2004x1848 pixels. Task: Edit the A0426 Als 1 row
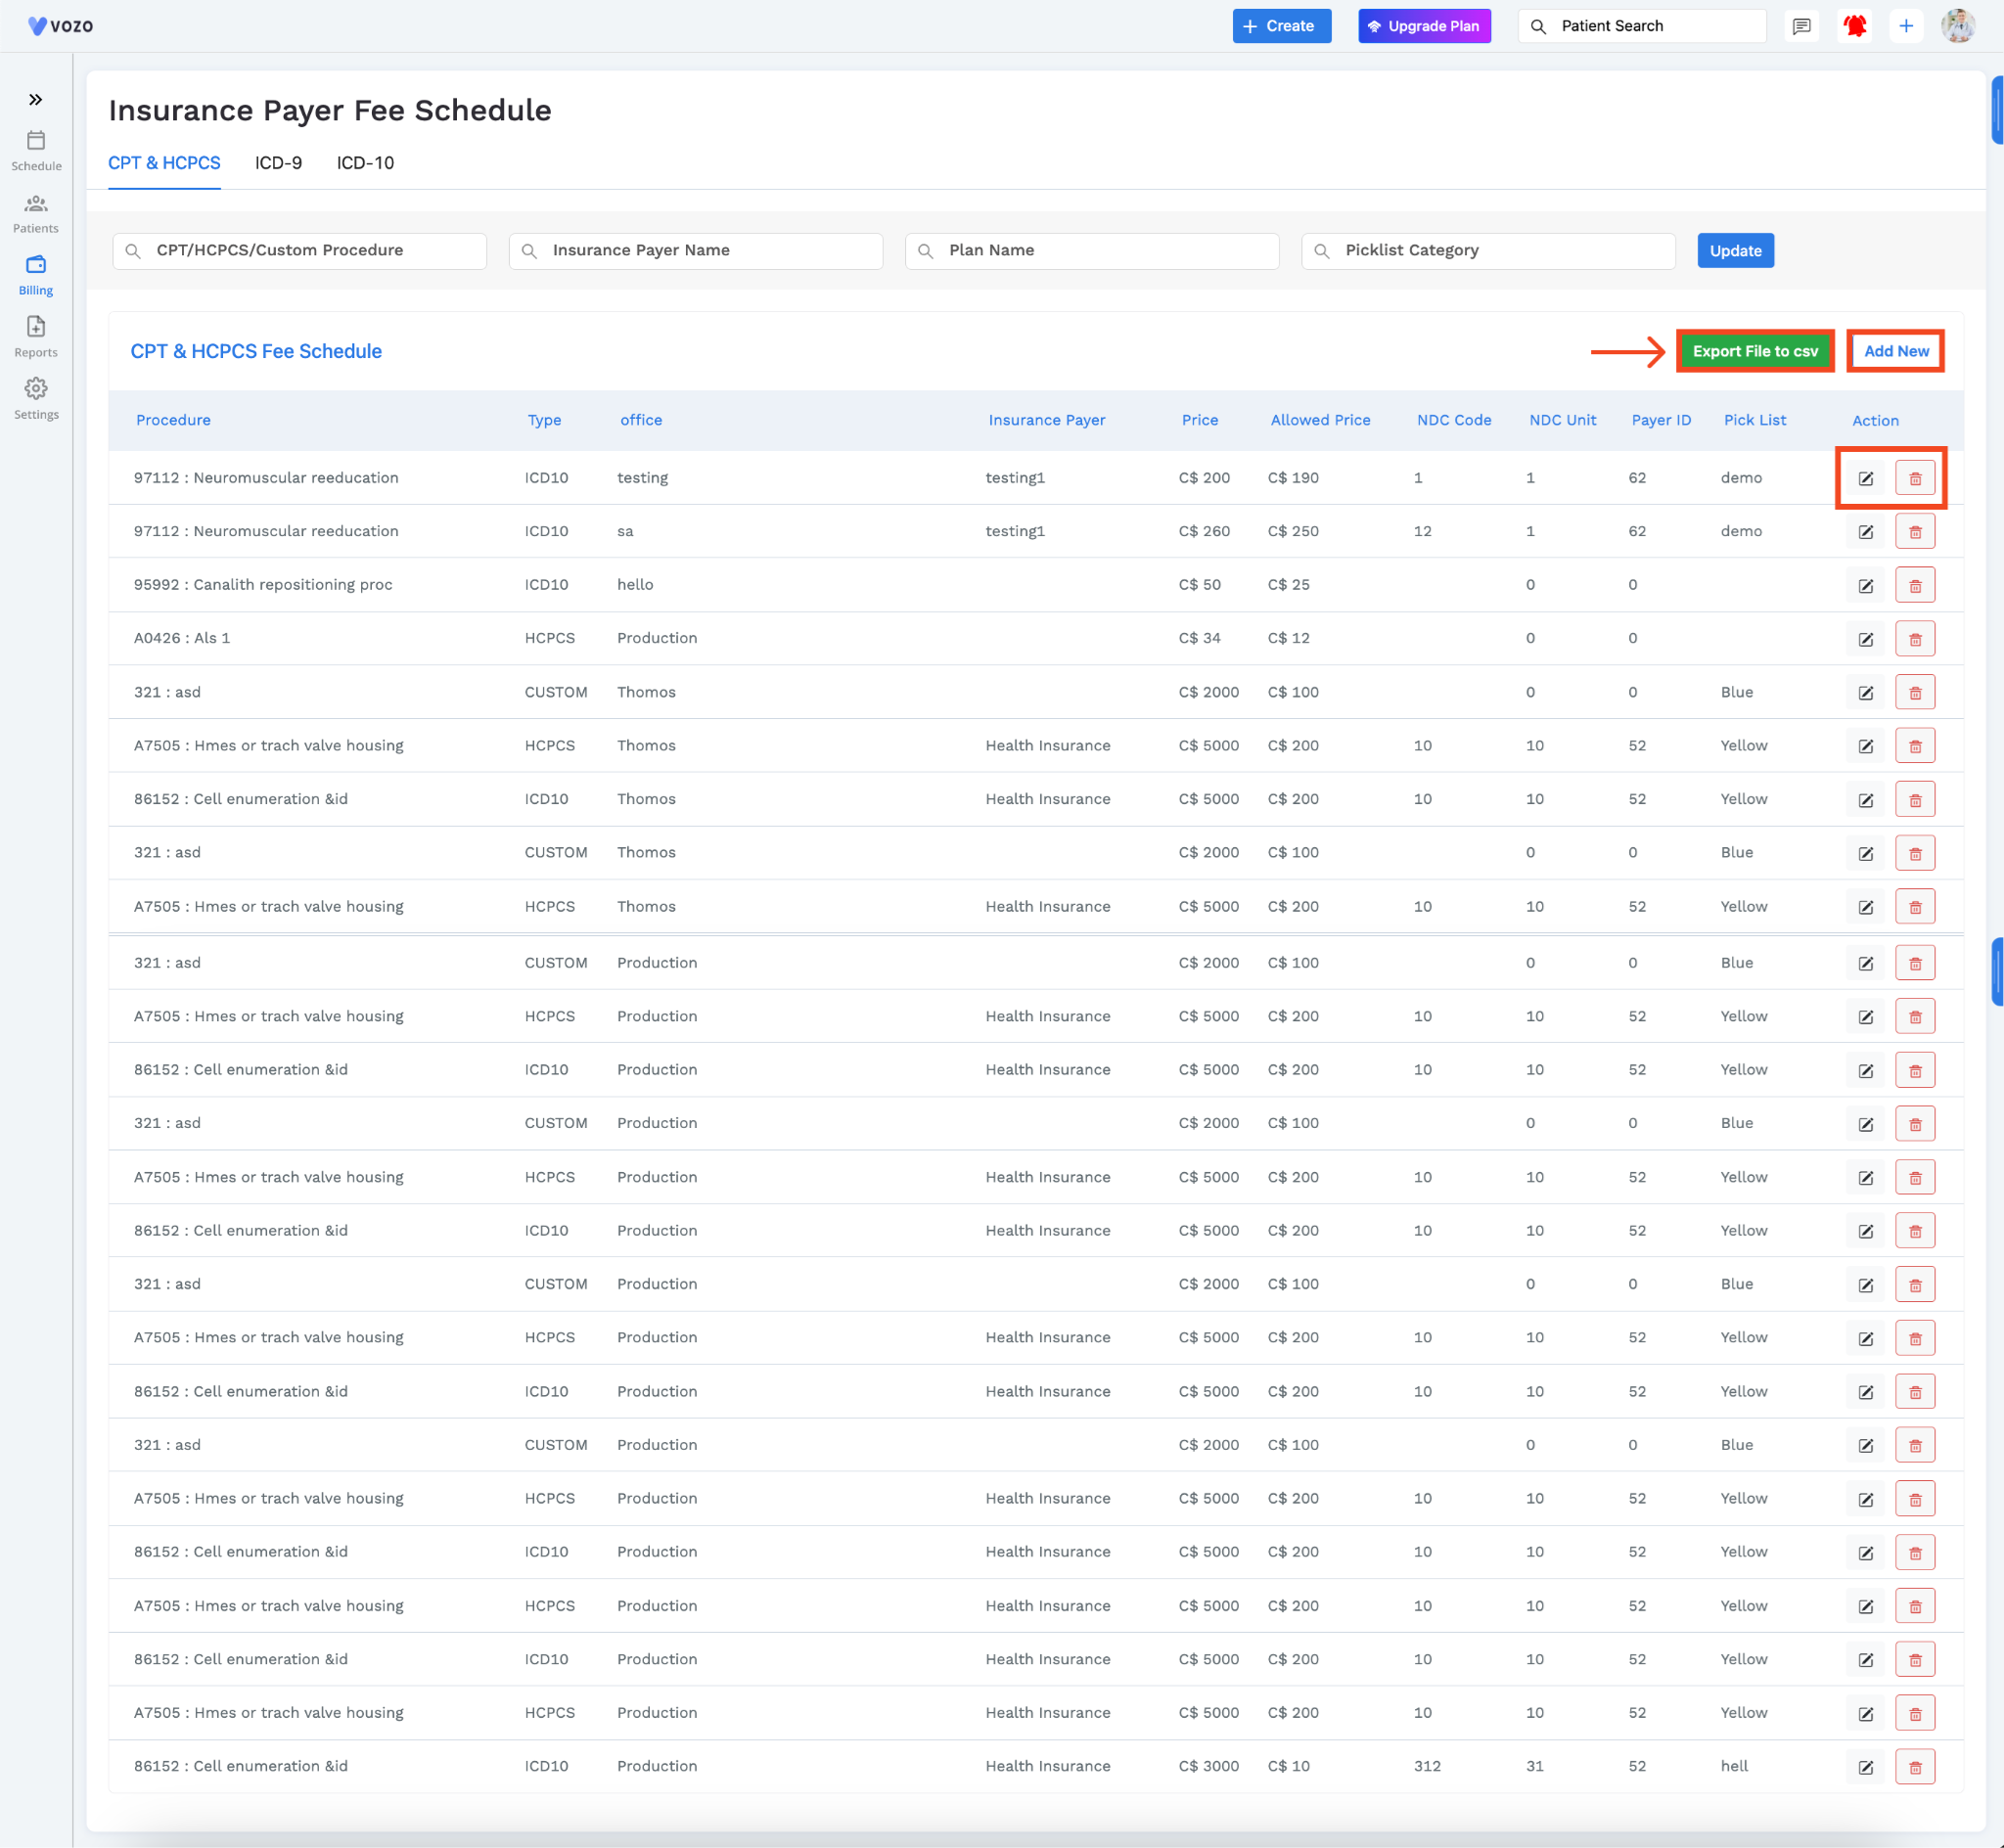pyautogui.click(x=1866, y=639)
